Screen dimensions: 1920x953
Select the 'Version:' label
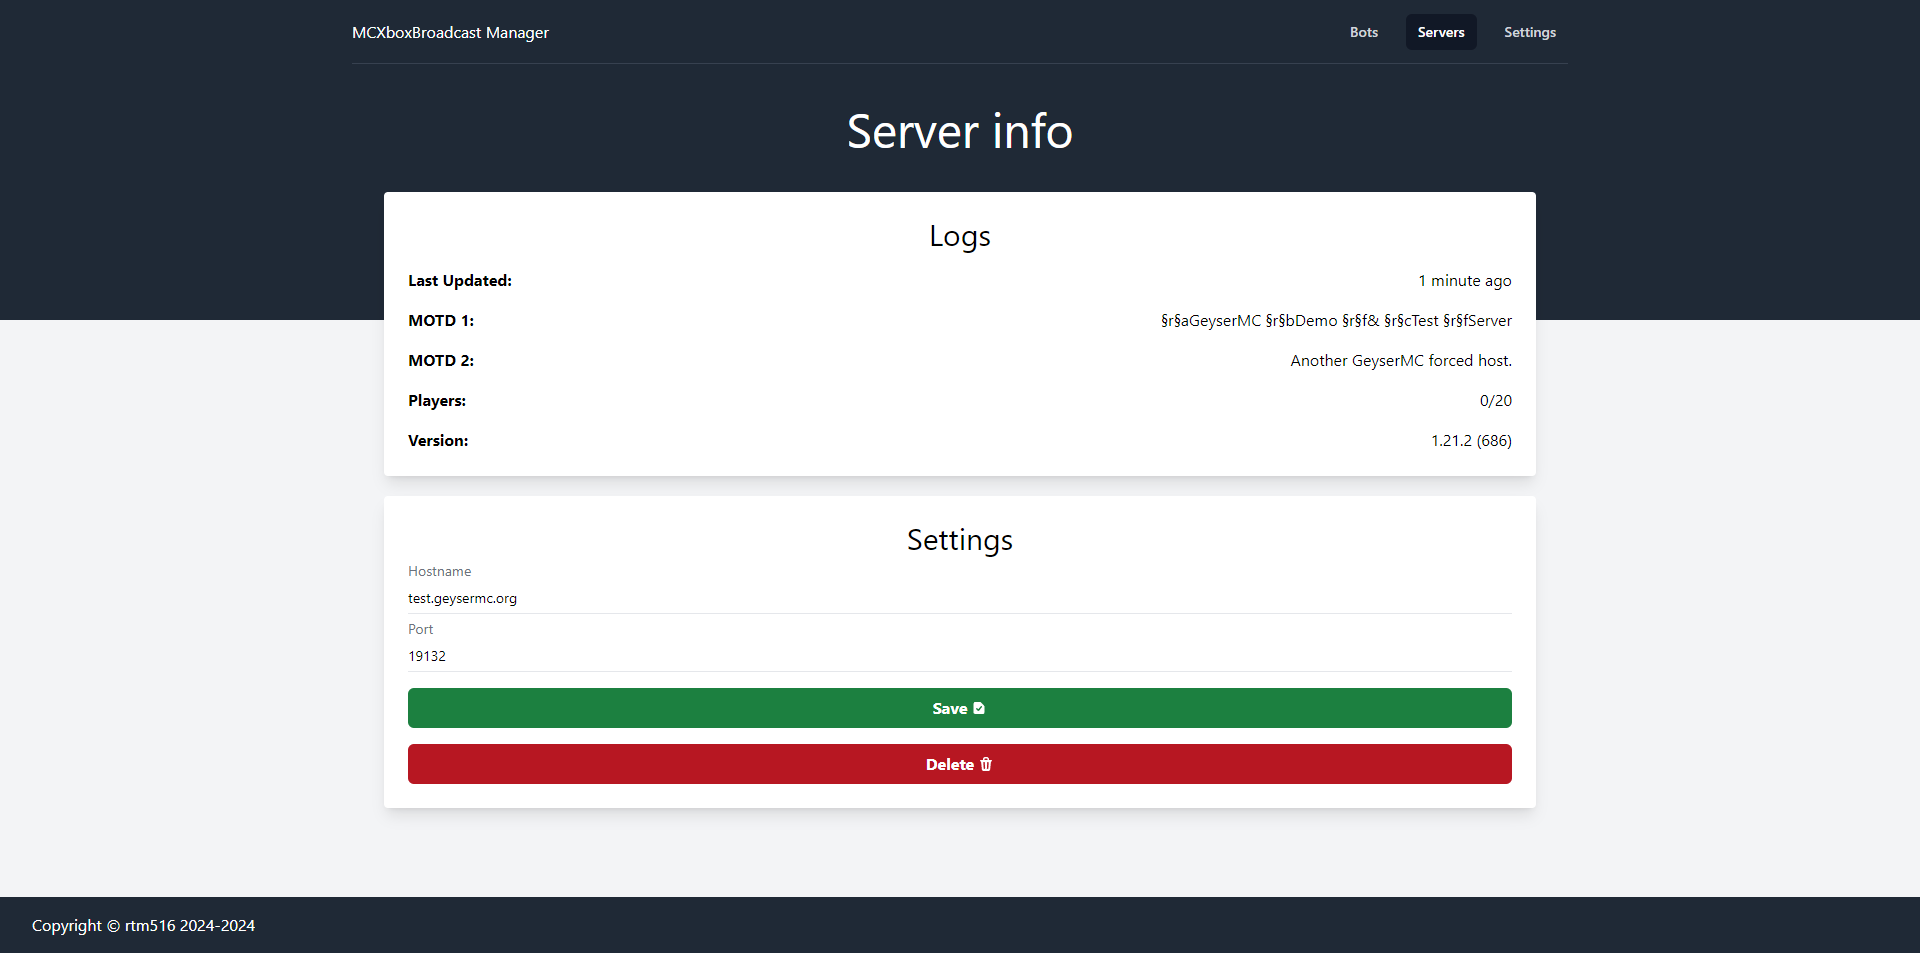pyautogui.click(x=438, y=441)
